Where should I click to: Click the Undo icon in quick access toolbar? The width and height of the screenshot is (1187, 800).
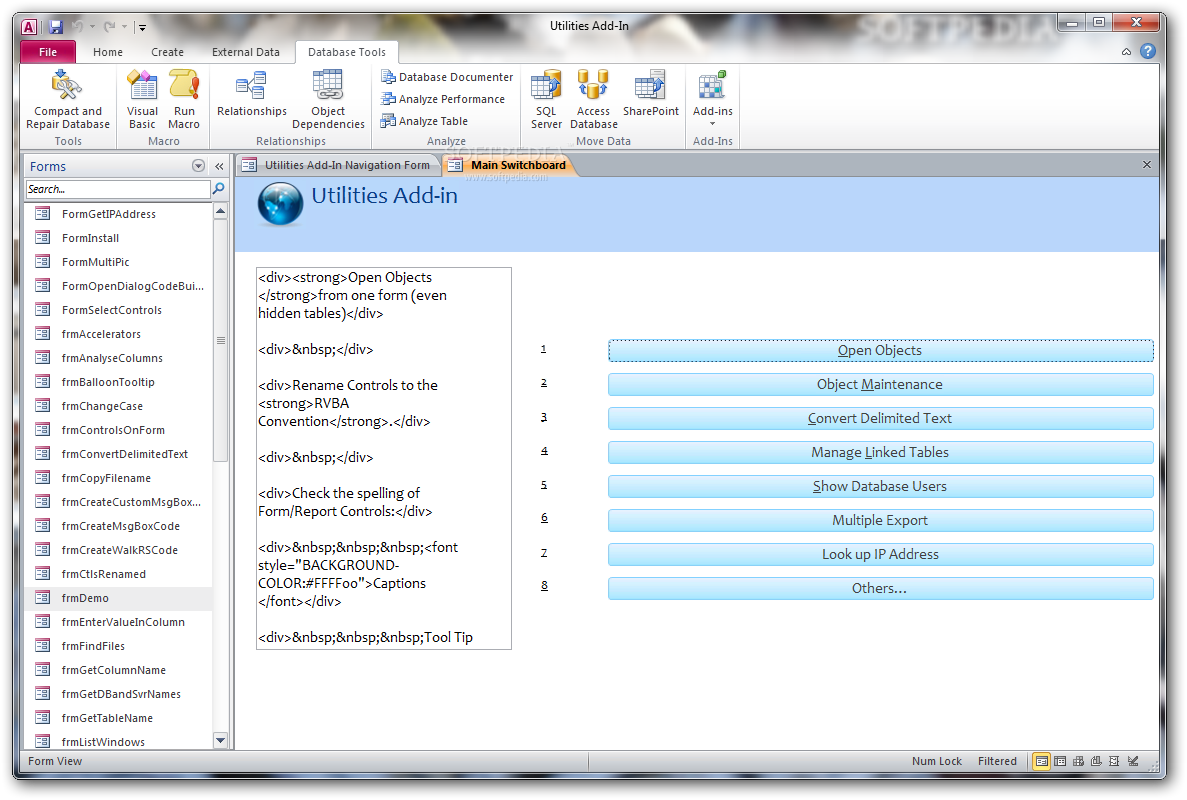pos(77,26)
